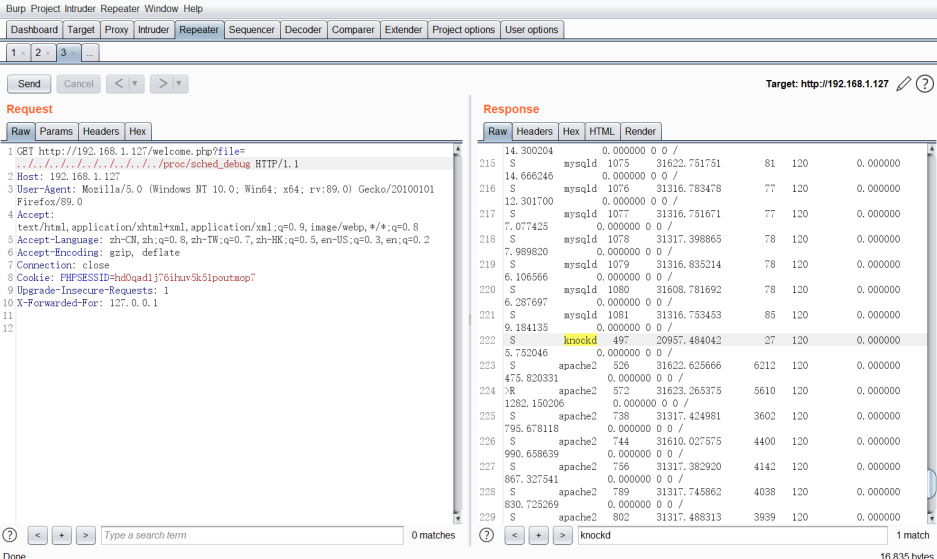This screenshot has width=937, height=559.
Task: Open request search help icon
Action: pos(10,535)
